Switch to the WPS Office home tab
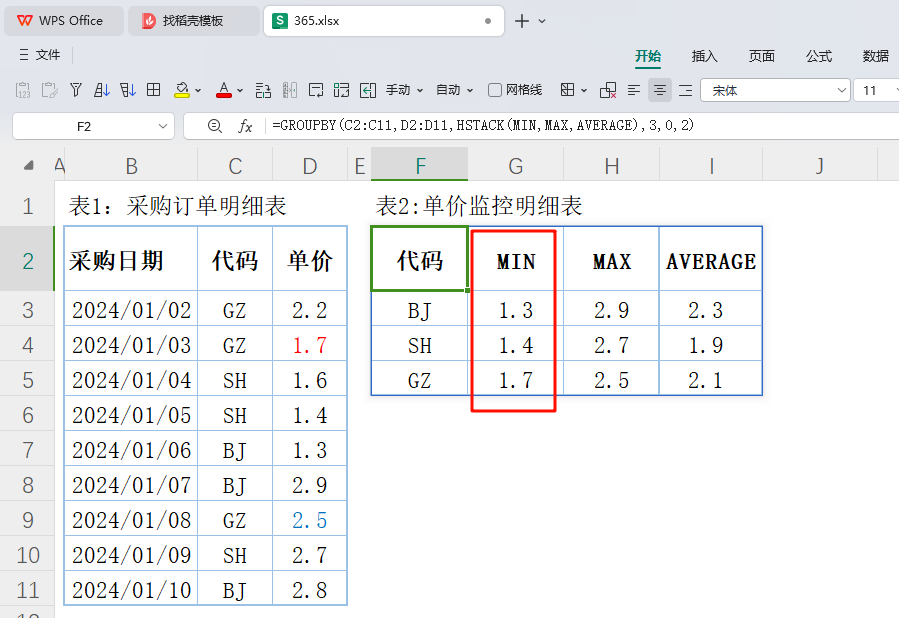This screenshot has height=618, width=899. [64, 21]
